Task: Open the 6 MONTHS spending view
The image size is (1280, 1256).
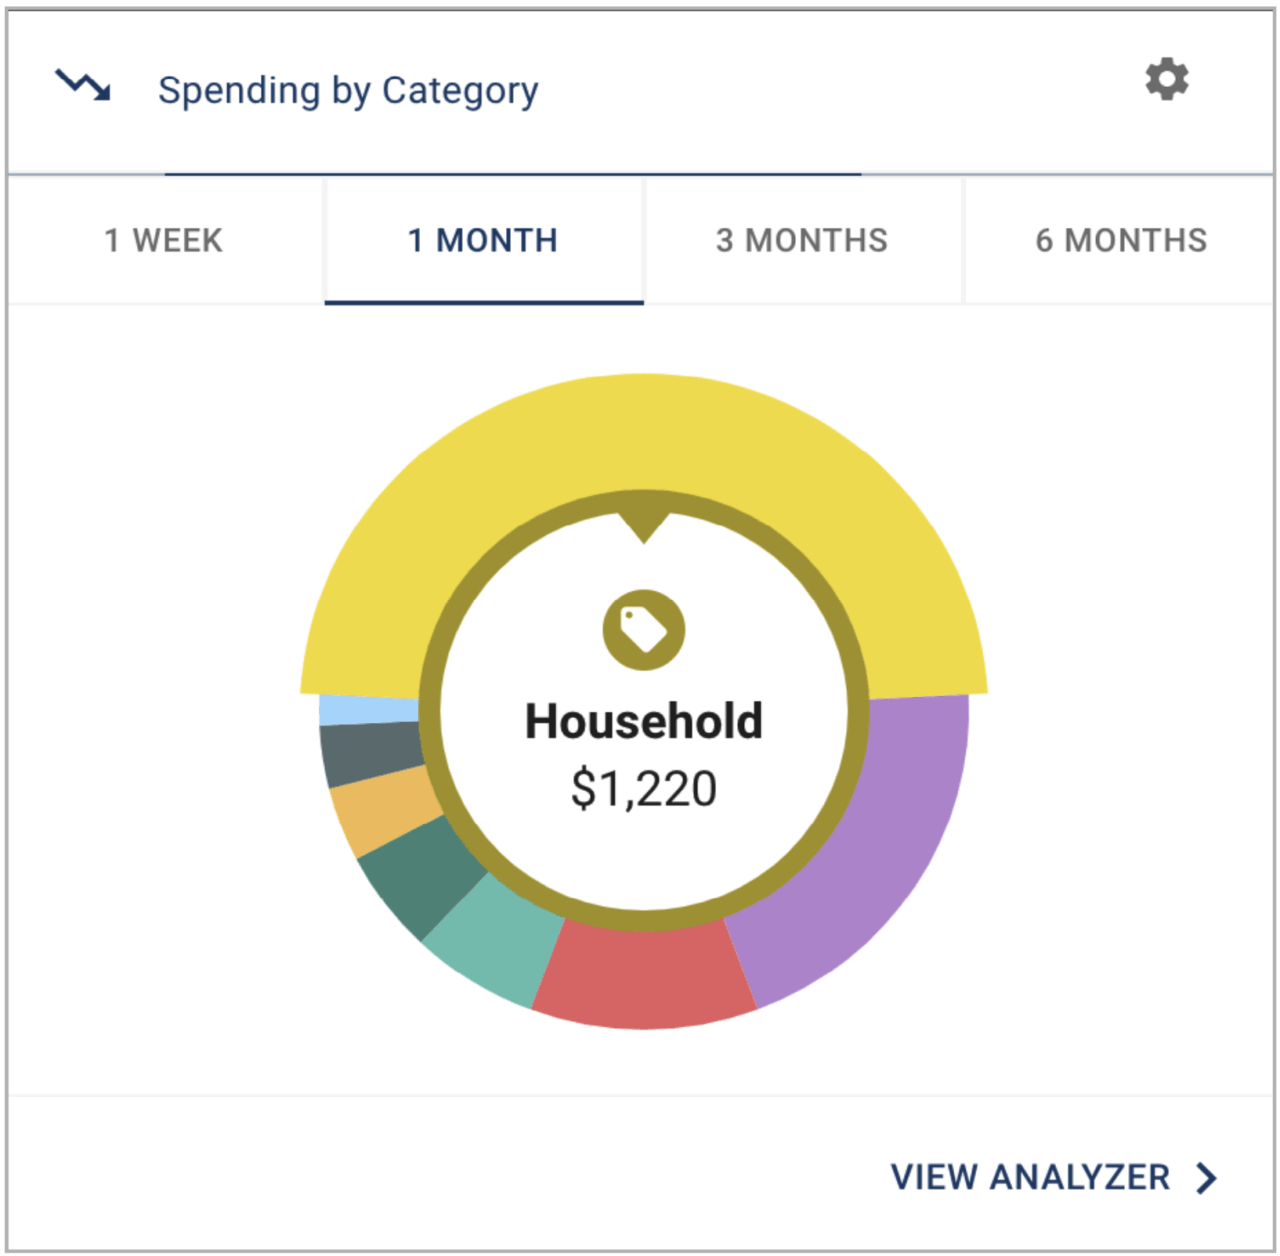Action: pyautogui.click(x=1120, y=240)
